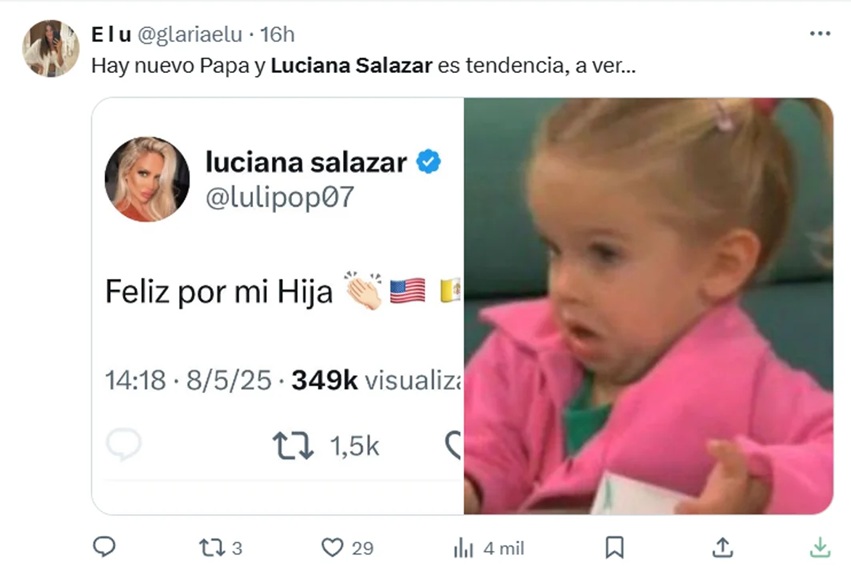Open the Elu display name link
This screenshot has height=576, width=851.
coord(111,35)
